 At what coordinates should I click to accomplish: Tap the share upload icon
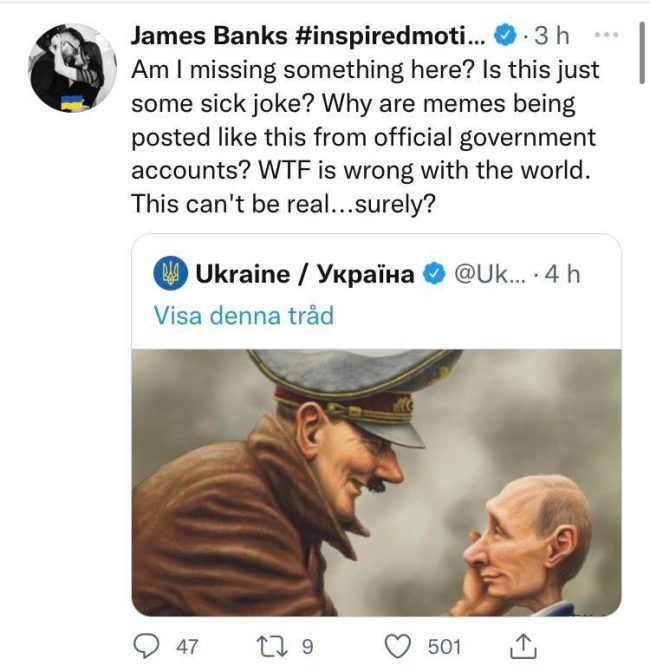(x=523, y=646)
